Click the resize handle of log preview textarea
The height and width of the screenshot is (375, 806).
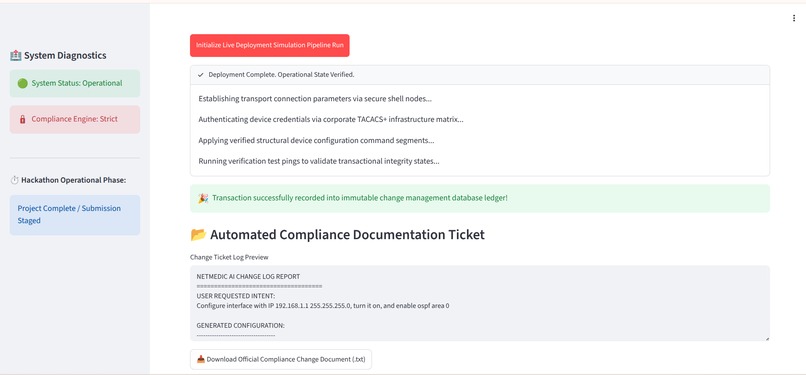767,338
